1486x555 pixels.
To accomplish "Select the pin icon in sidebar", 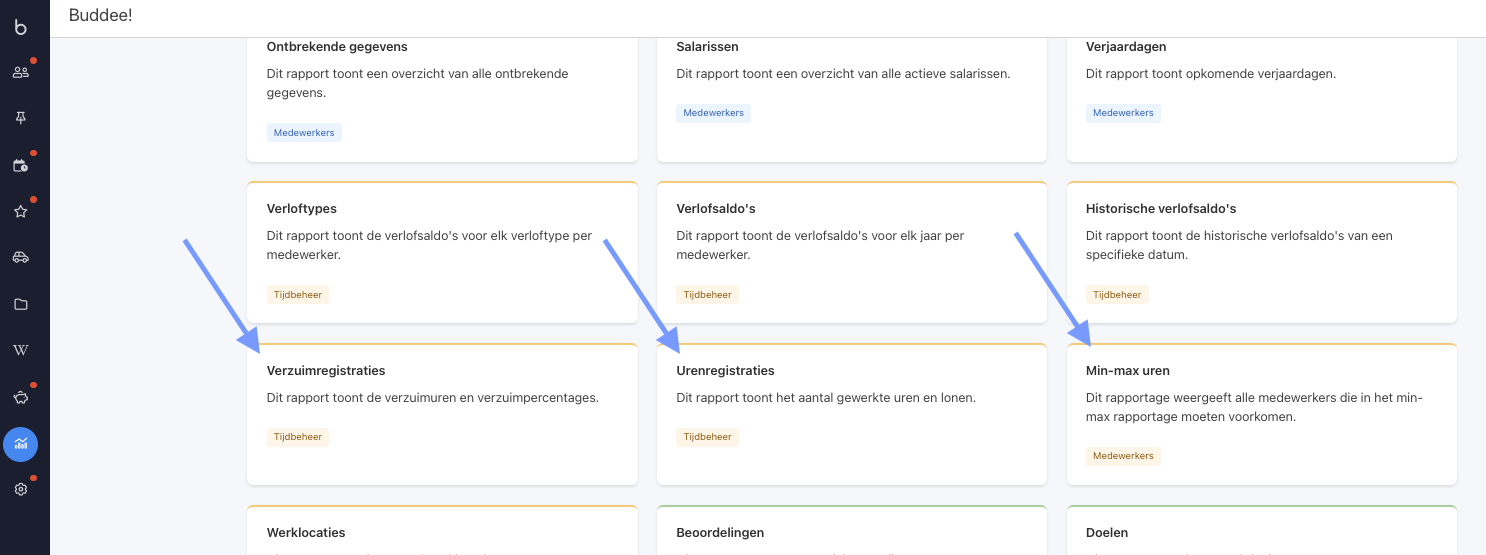I will (20, 118).
